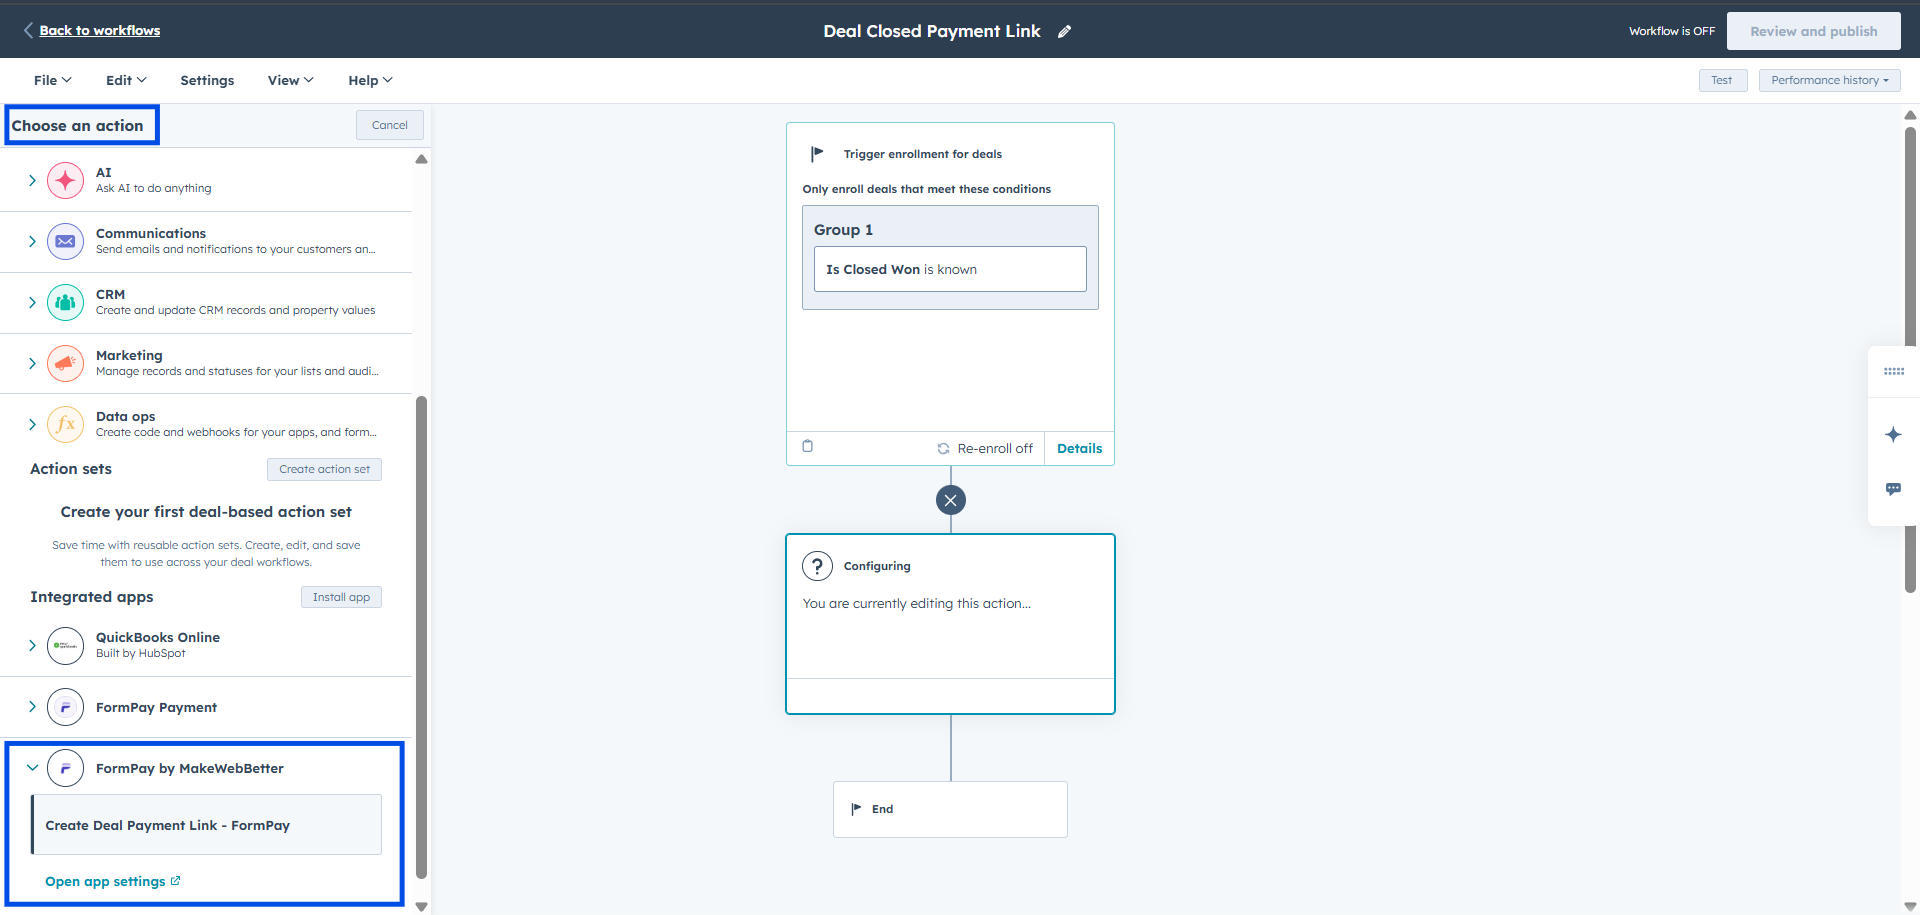Cancel choosing an action
The image size is (1920, 915).
click(390, 125)
